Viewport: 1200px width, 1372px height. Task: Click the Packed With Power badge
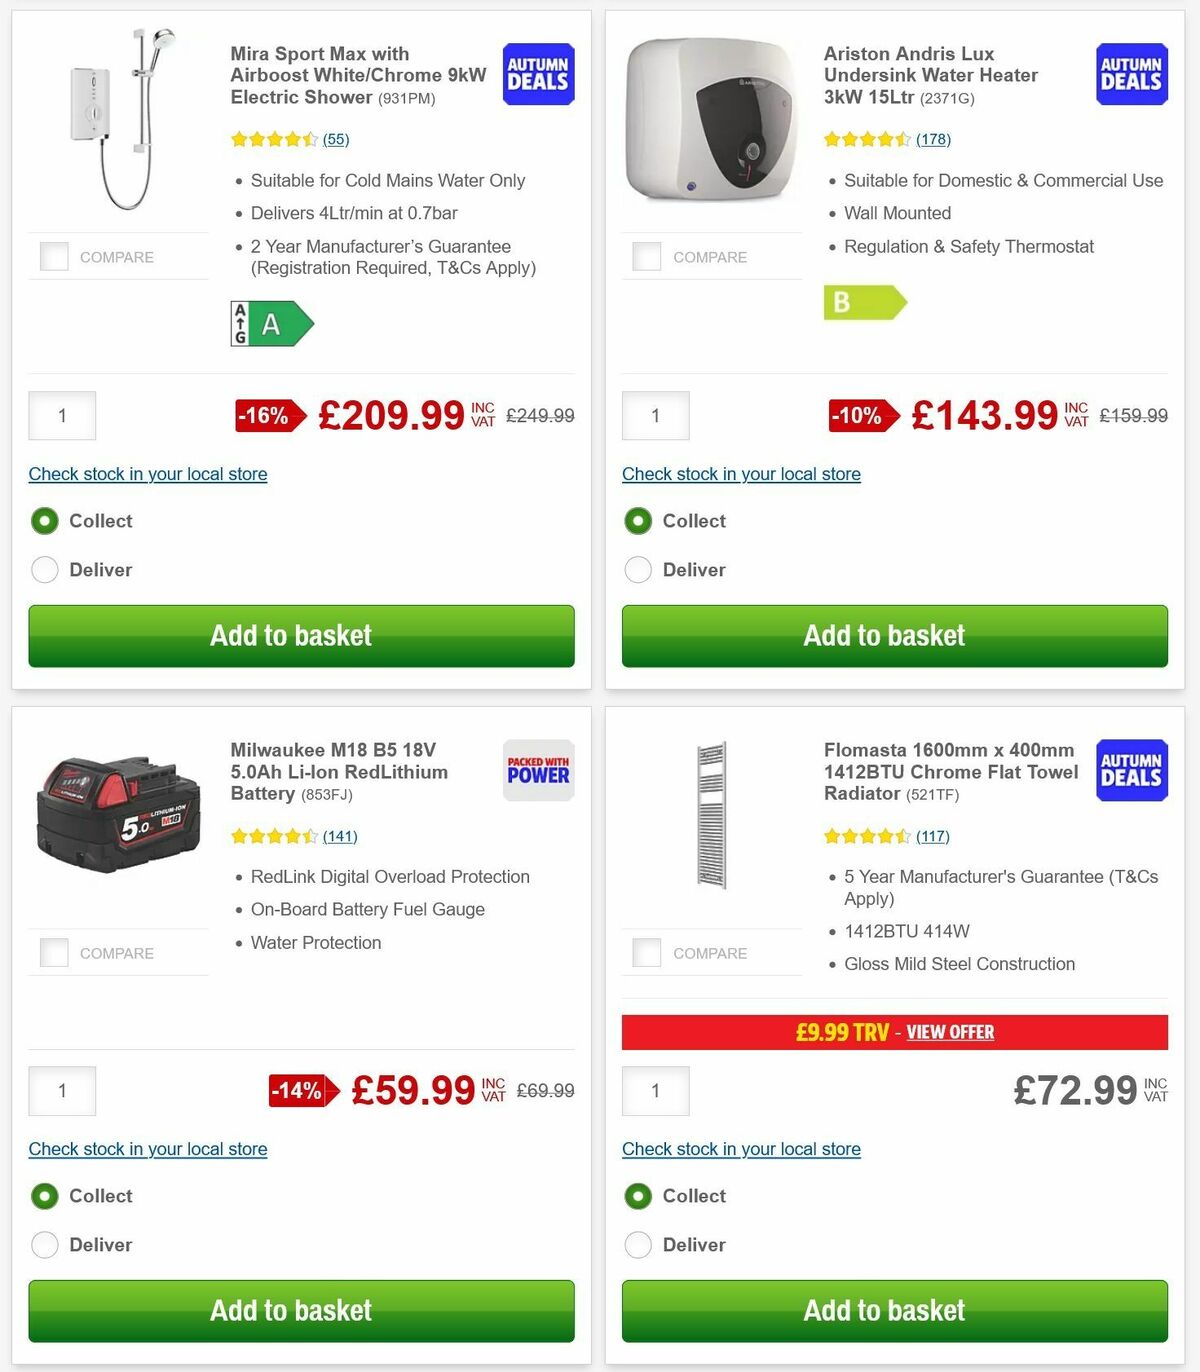538,770
